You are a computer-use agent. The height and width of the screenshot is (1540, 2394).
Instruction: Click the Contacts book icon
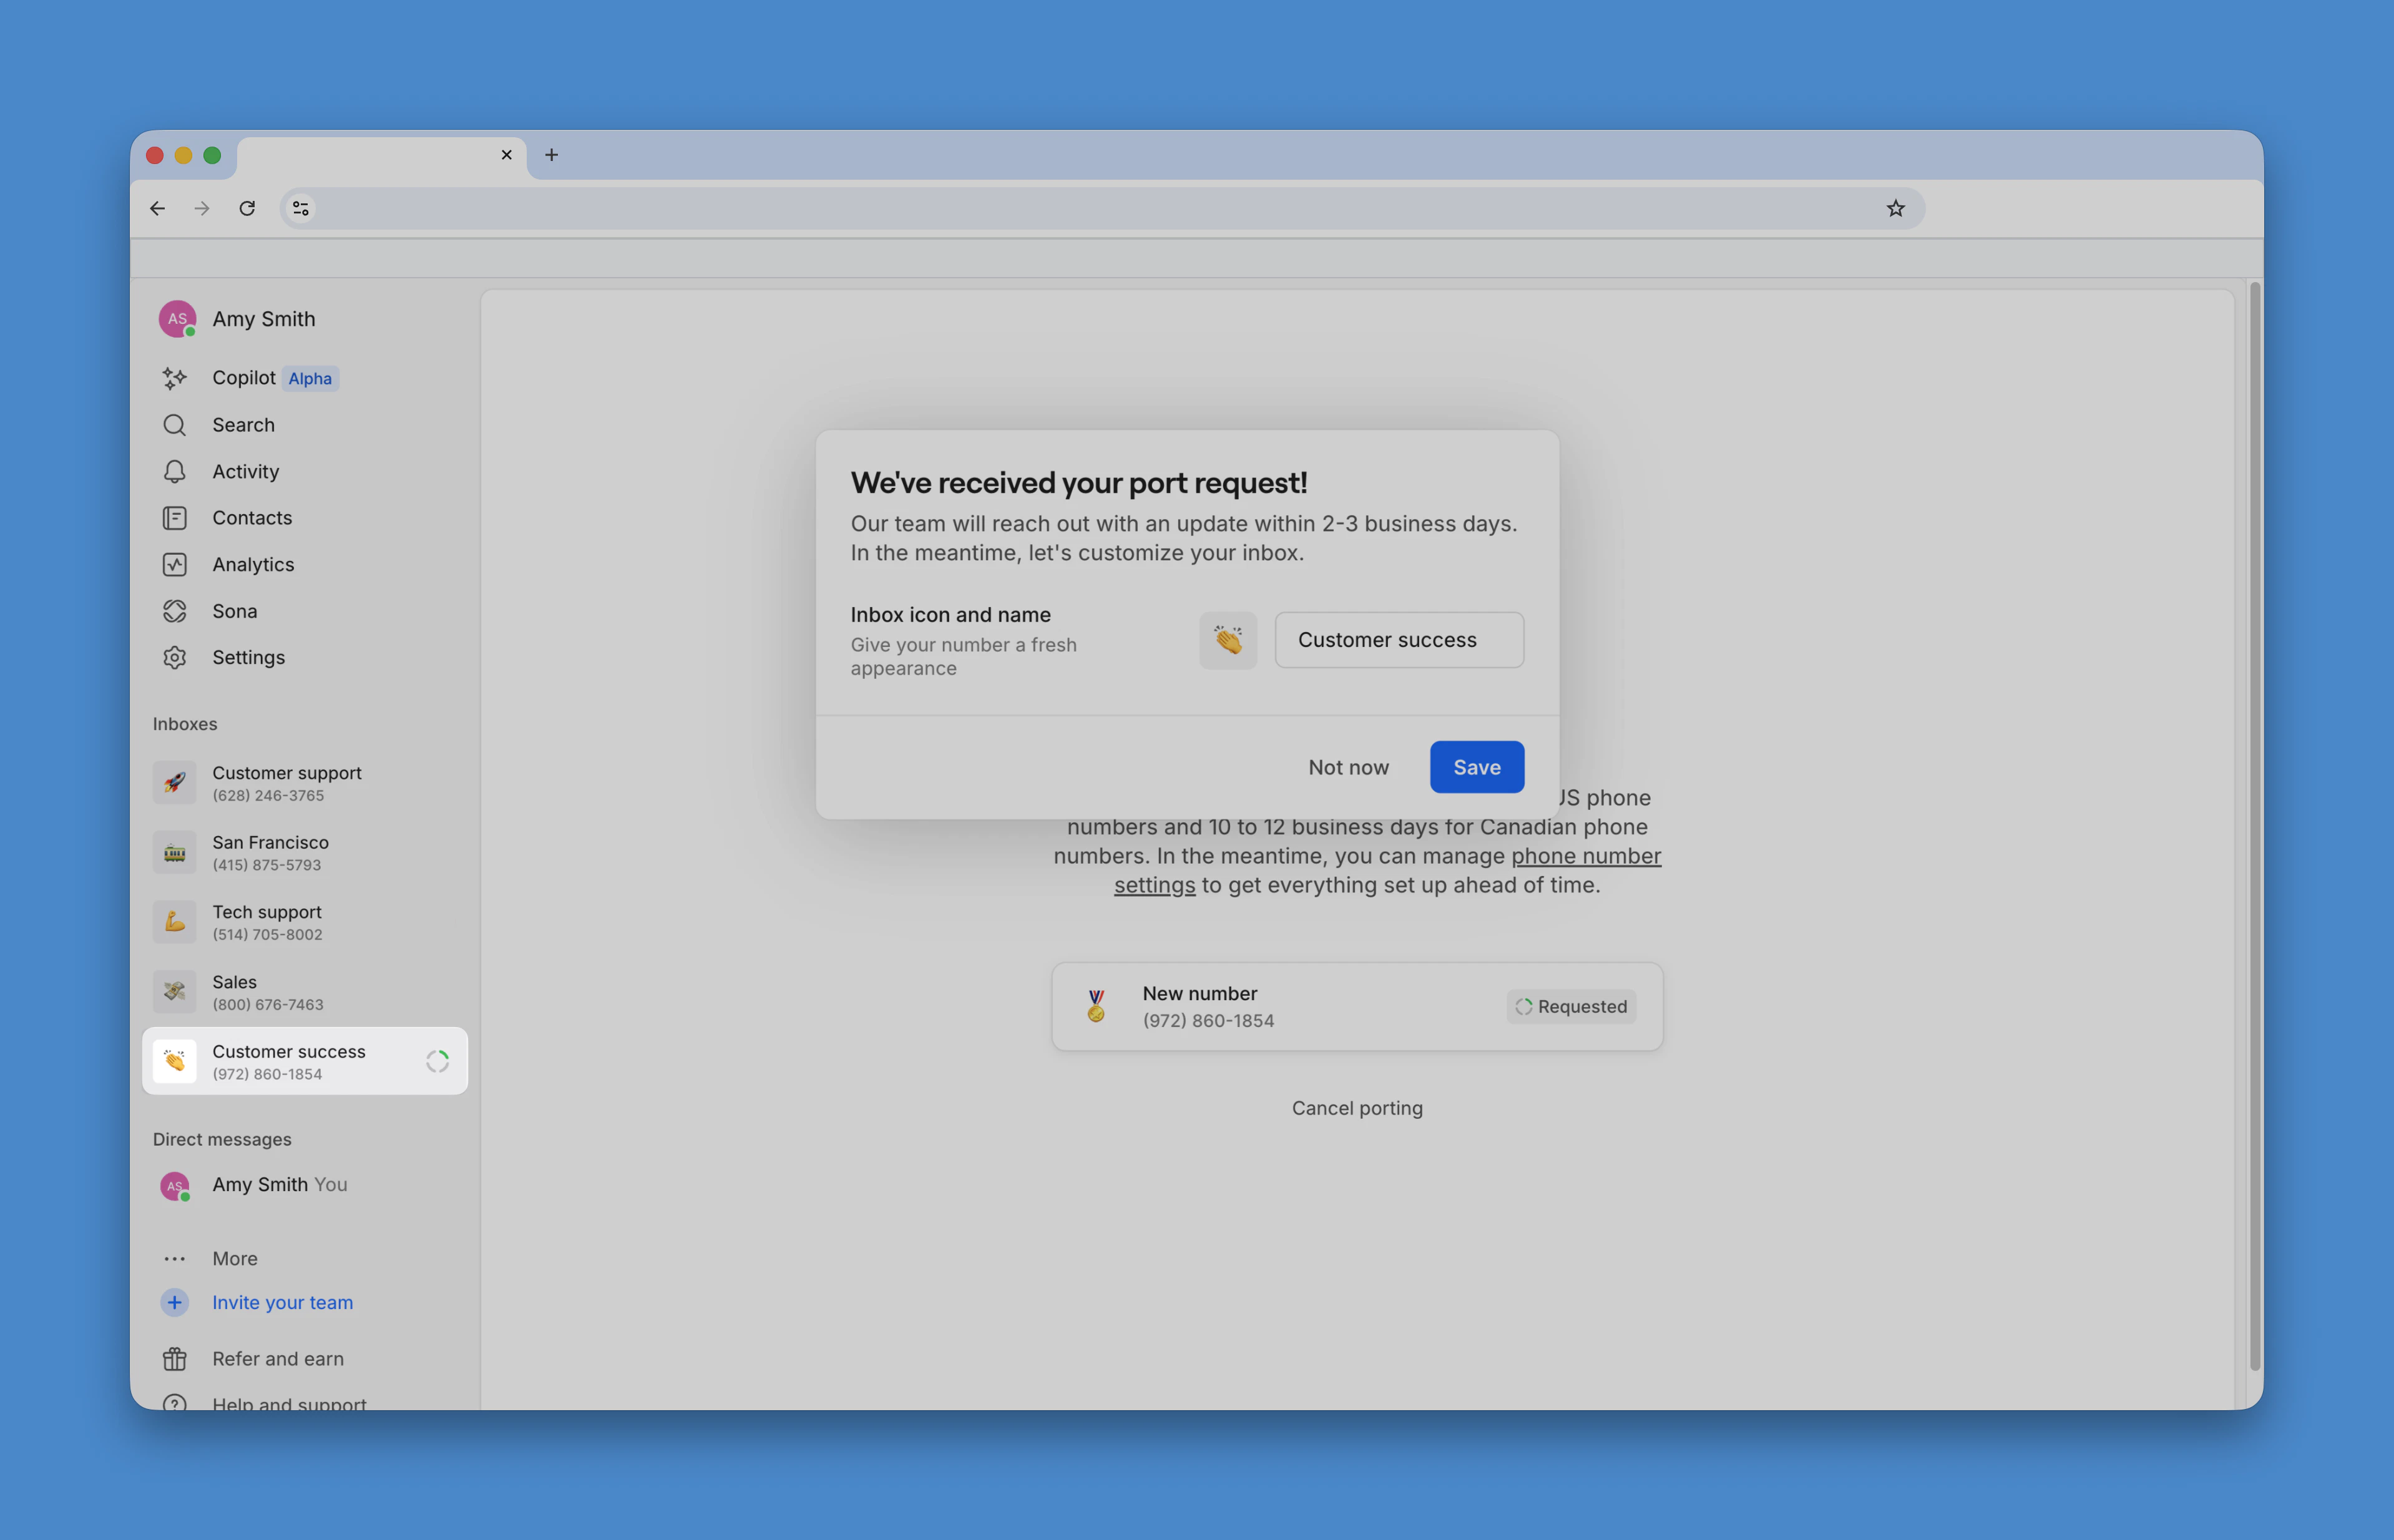[175, 518]
